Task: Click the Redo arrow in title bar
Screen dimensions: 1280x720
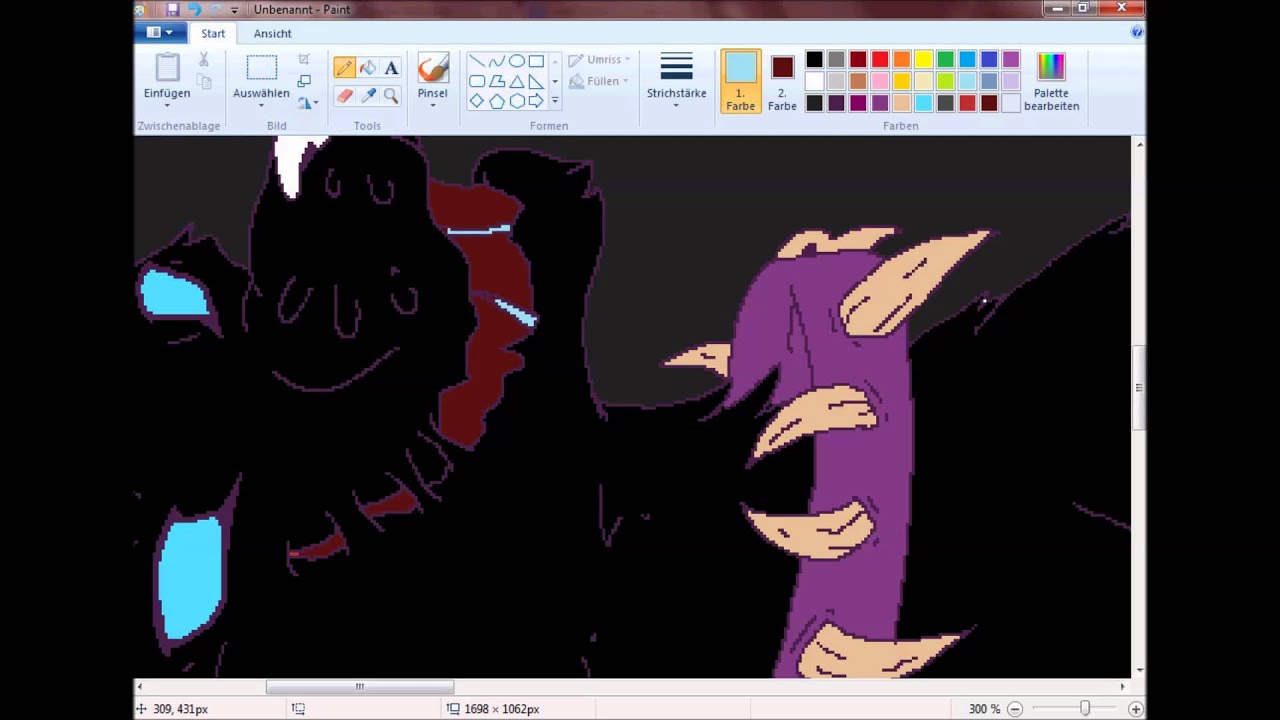Action: (215, 9)
